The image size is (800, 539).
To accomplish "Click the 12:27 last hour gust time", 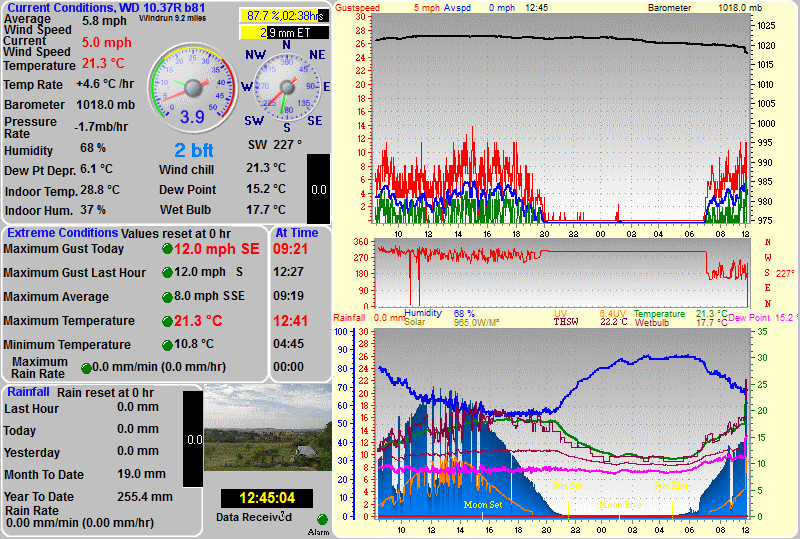I will [x=288, y=272].
